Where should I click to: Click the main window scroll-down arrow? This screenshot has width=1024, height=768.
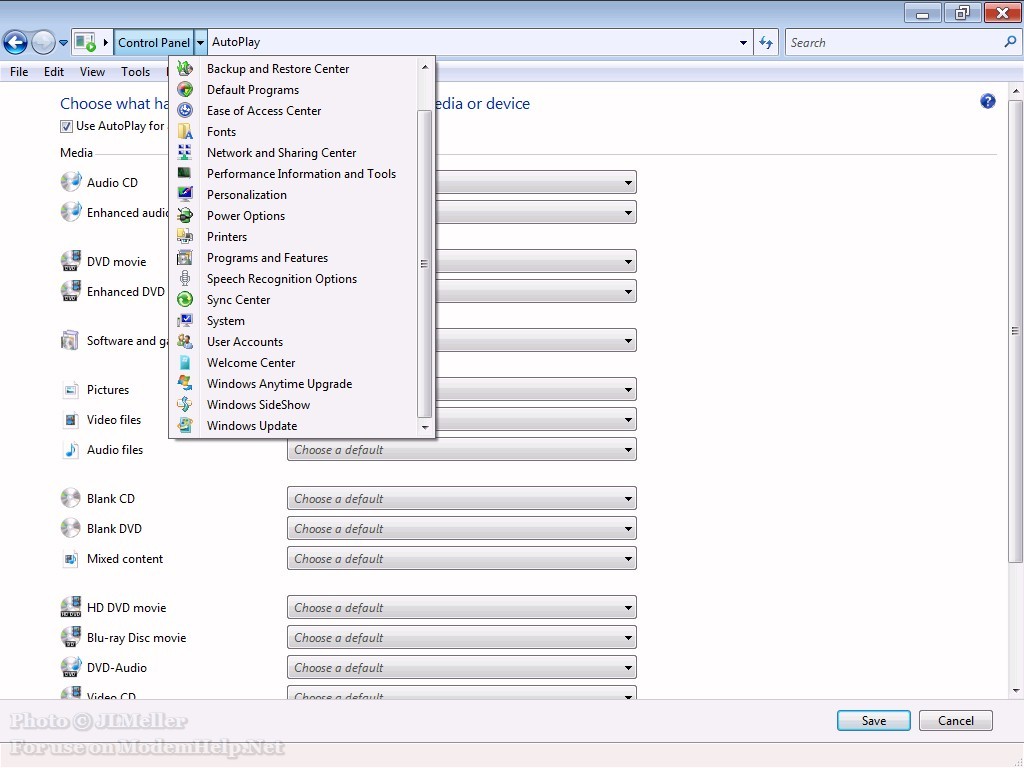coord(1015,690)
